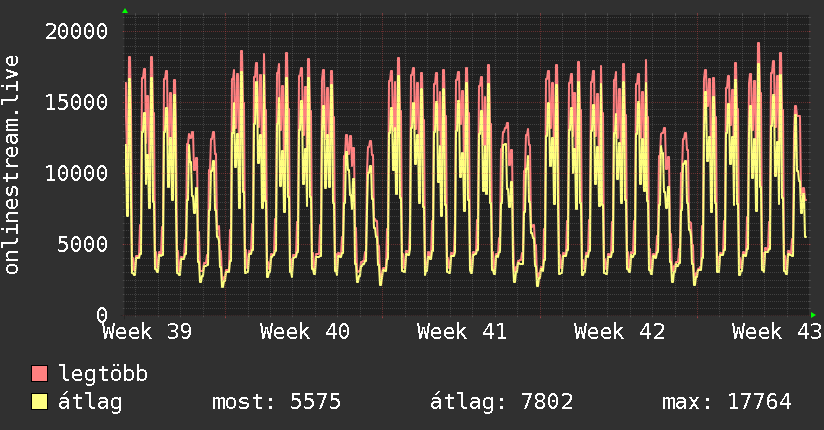824x430 pixels.
Task: Click the Week 41 axis label
Action: click(462, 332)
